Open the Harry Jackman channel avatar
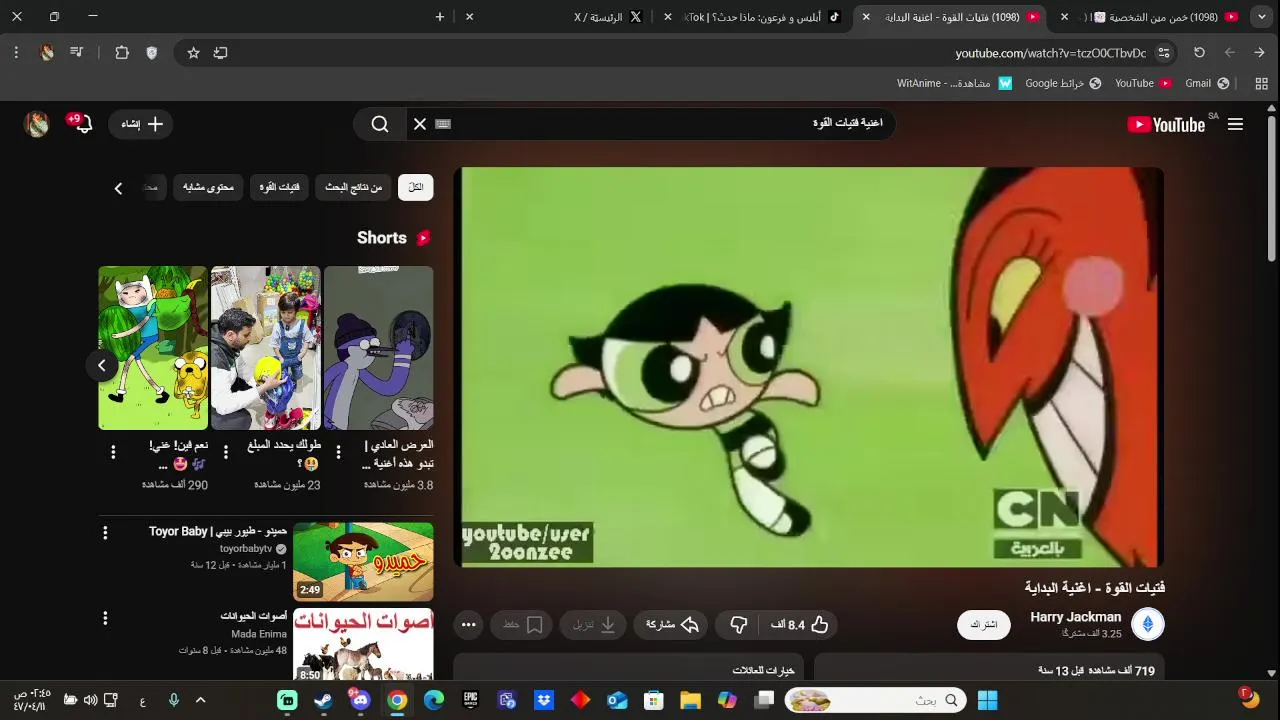The width and height of the screenshot is (1280, 720). [x=1148, y=625]
